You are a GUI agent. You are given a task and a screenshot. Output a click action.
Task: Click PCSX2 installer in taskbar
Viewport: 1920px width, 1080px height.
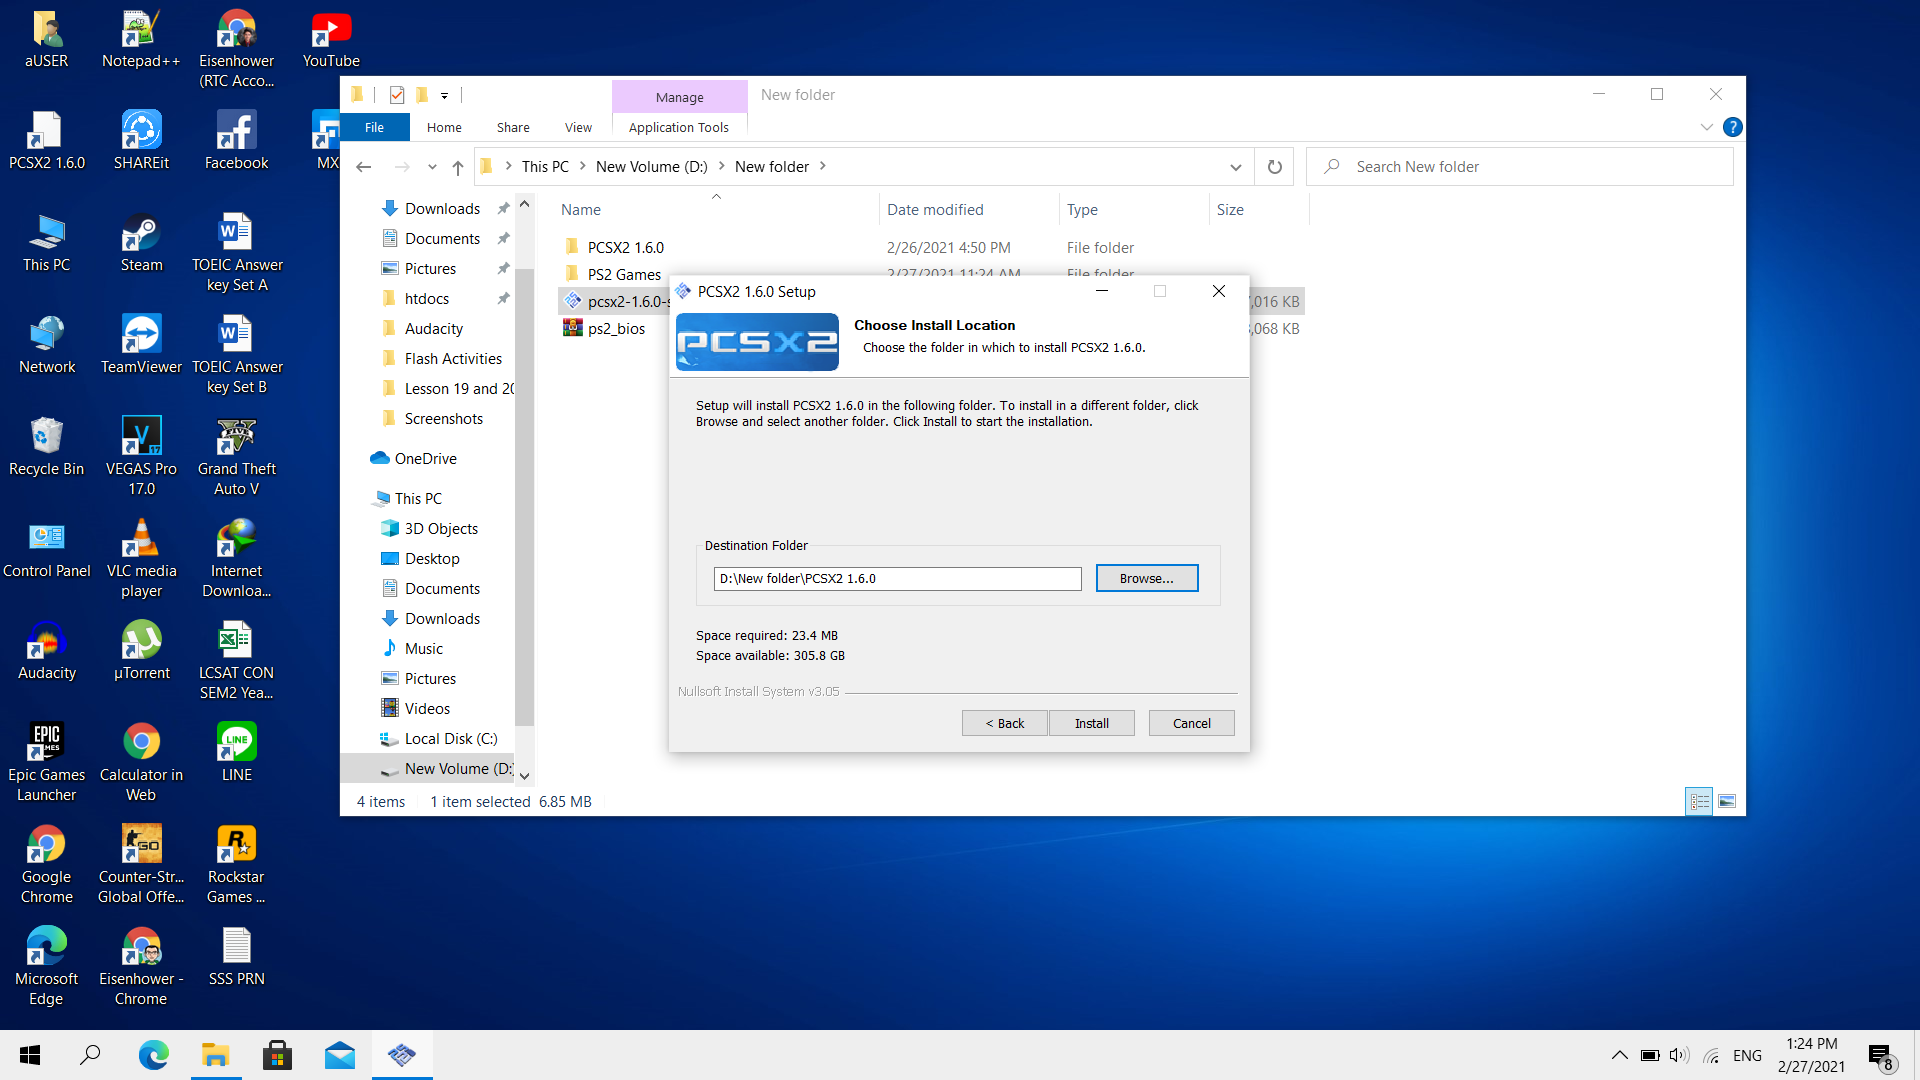click(402, 1055)
